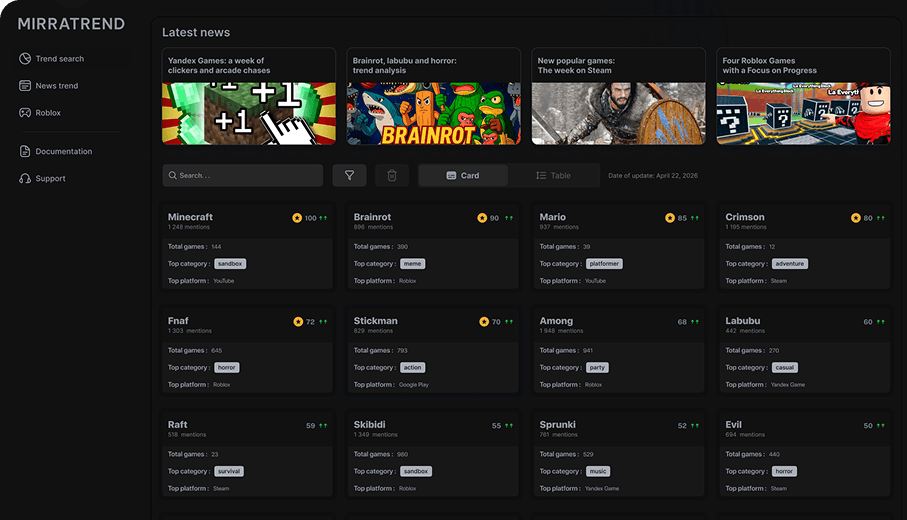Click the trash delete icon
The width and height of the screenshot is (907, 520).
pyautogui.click(x=392, y=176)
